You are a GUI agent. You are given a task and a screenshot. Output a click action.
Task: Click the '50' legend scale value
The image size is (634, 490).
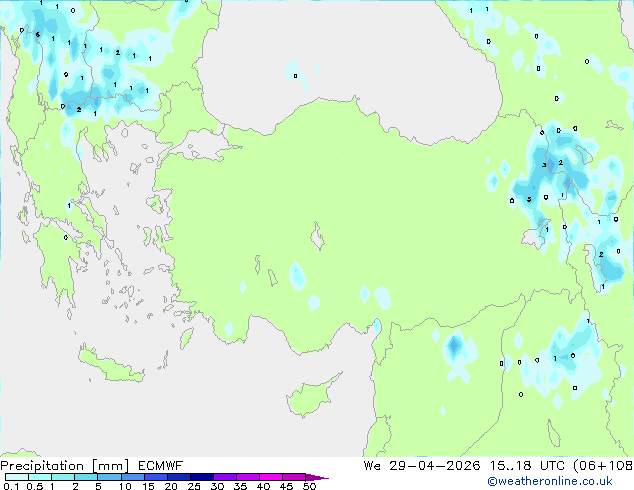(x=309, y=486)
